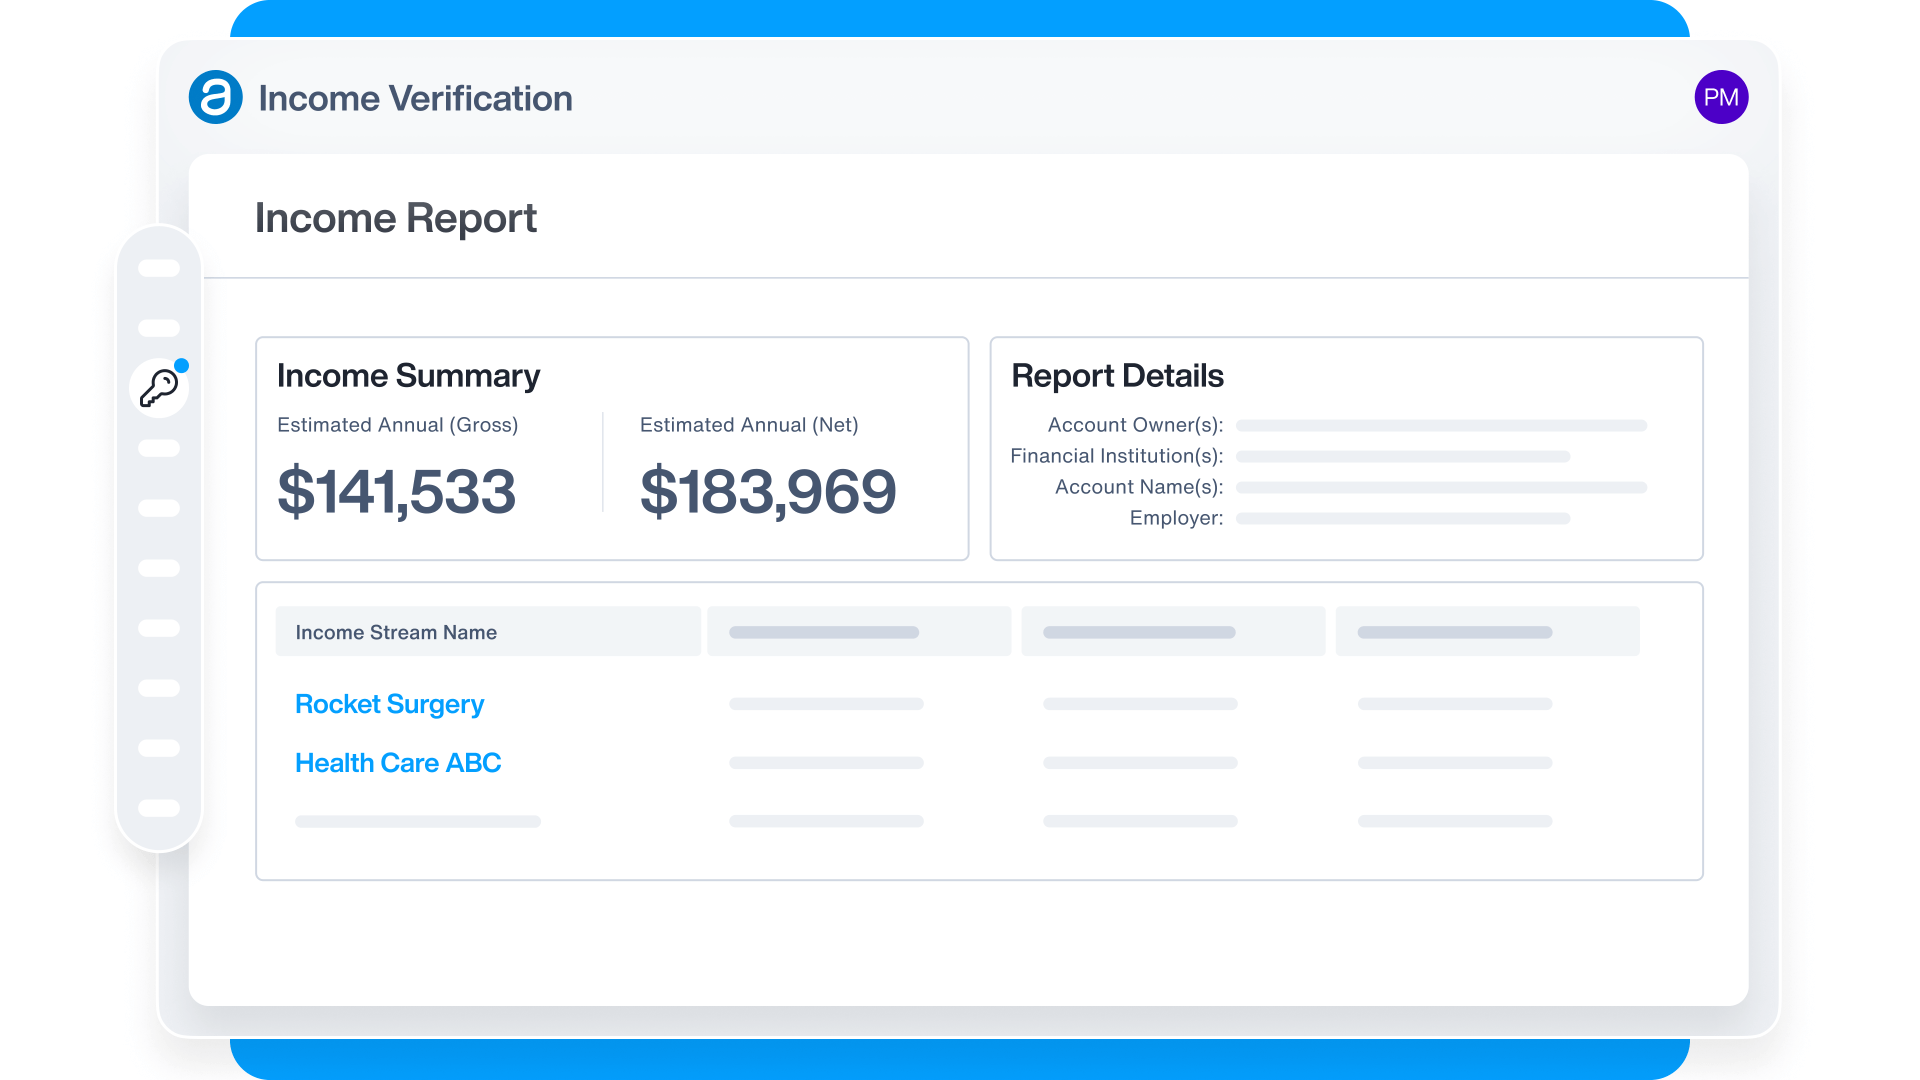Click the Employer value bar in Report Details
1920x1080 pixels.
[1403, 518]
